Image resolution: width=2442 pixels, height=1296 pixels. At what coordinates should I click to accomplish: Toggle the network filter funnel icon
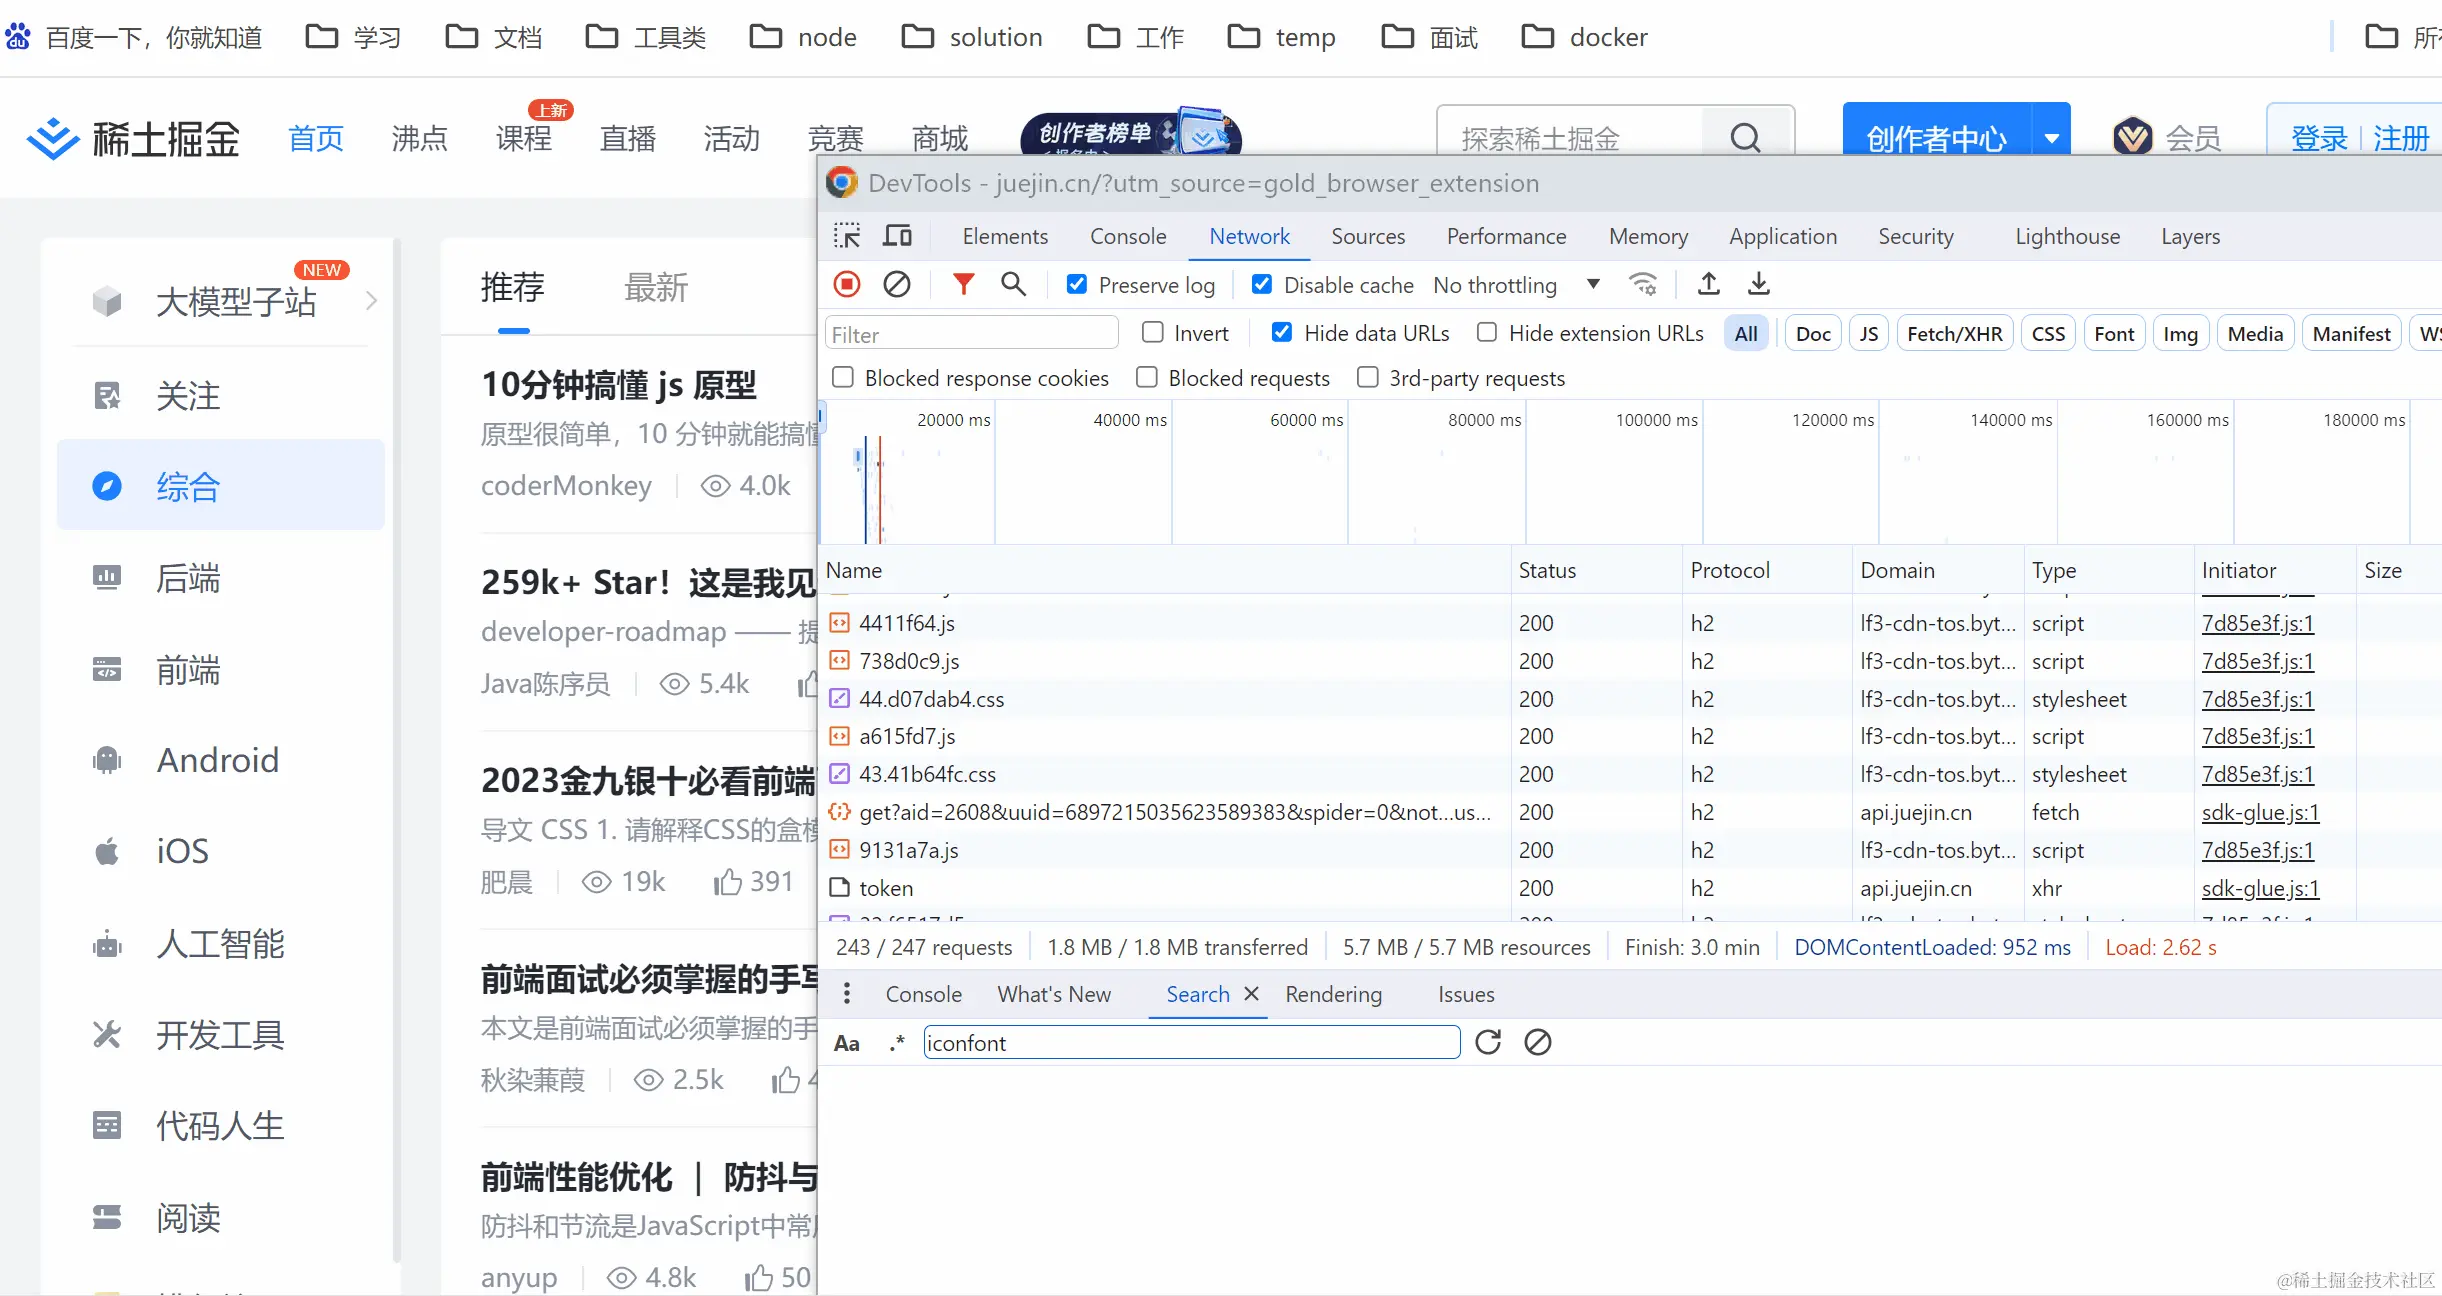point(963,285)
